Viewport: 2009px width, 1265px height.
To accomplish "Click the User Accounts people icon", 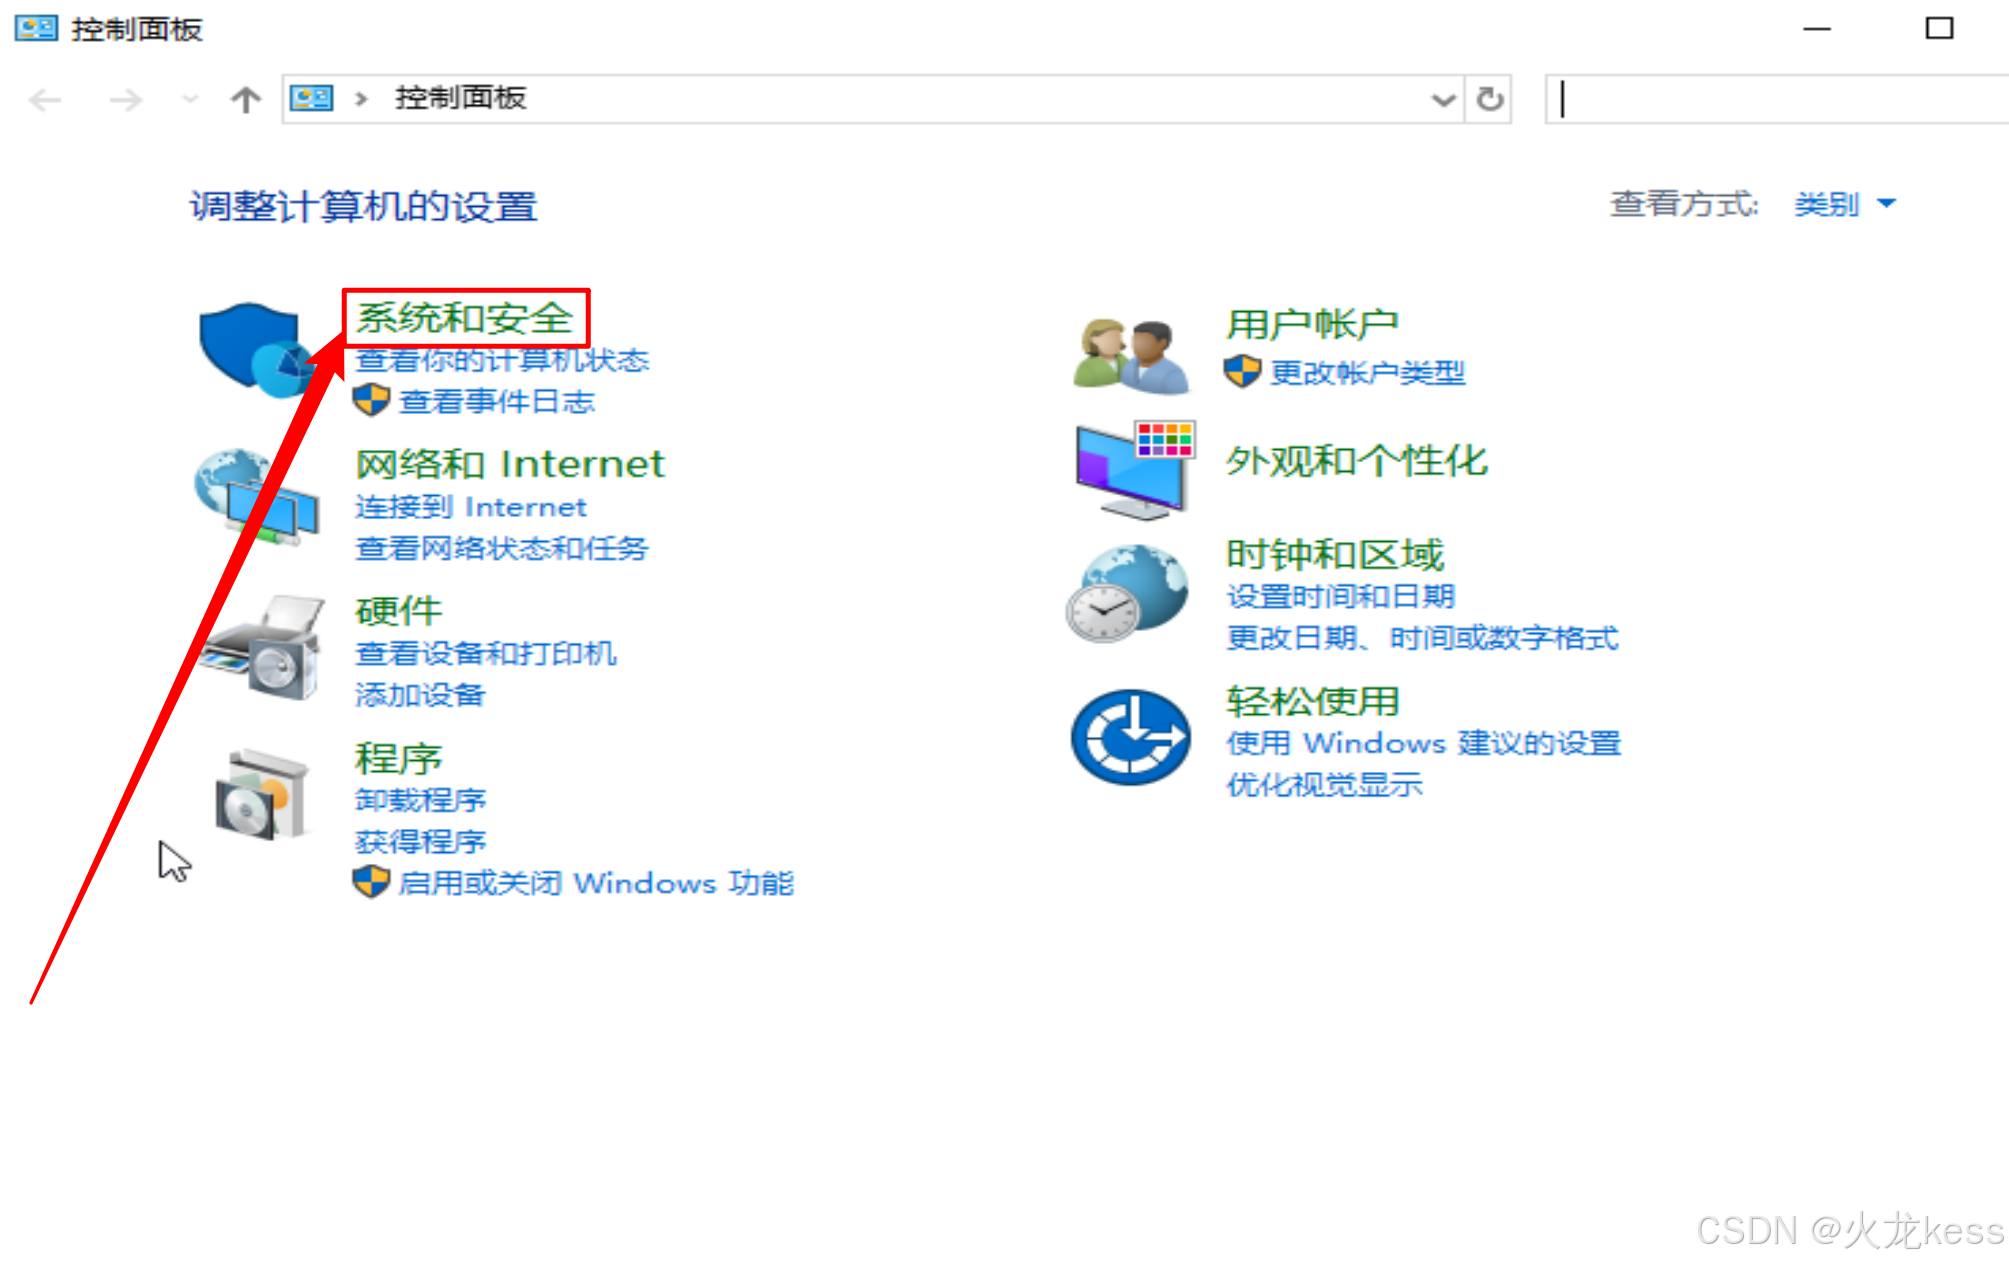I will click(1132, 355).
